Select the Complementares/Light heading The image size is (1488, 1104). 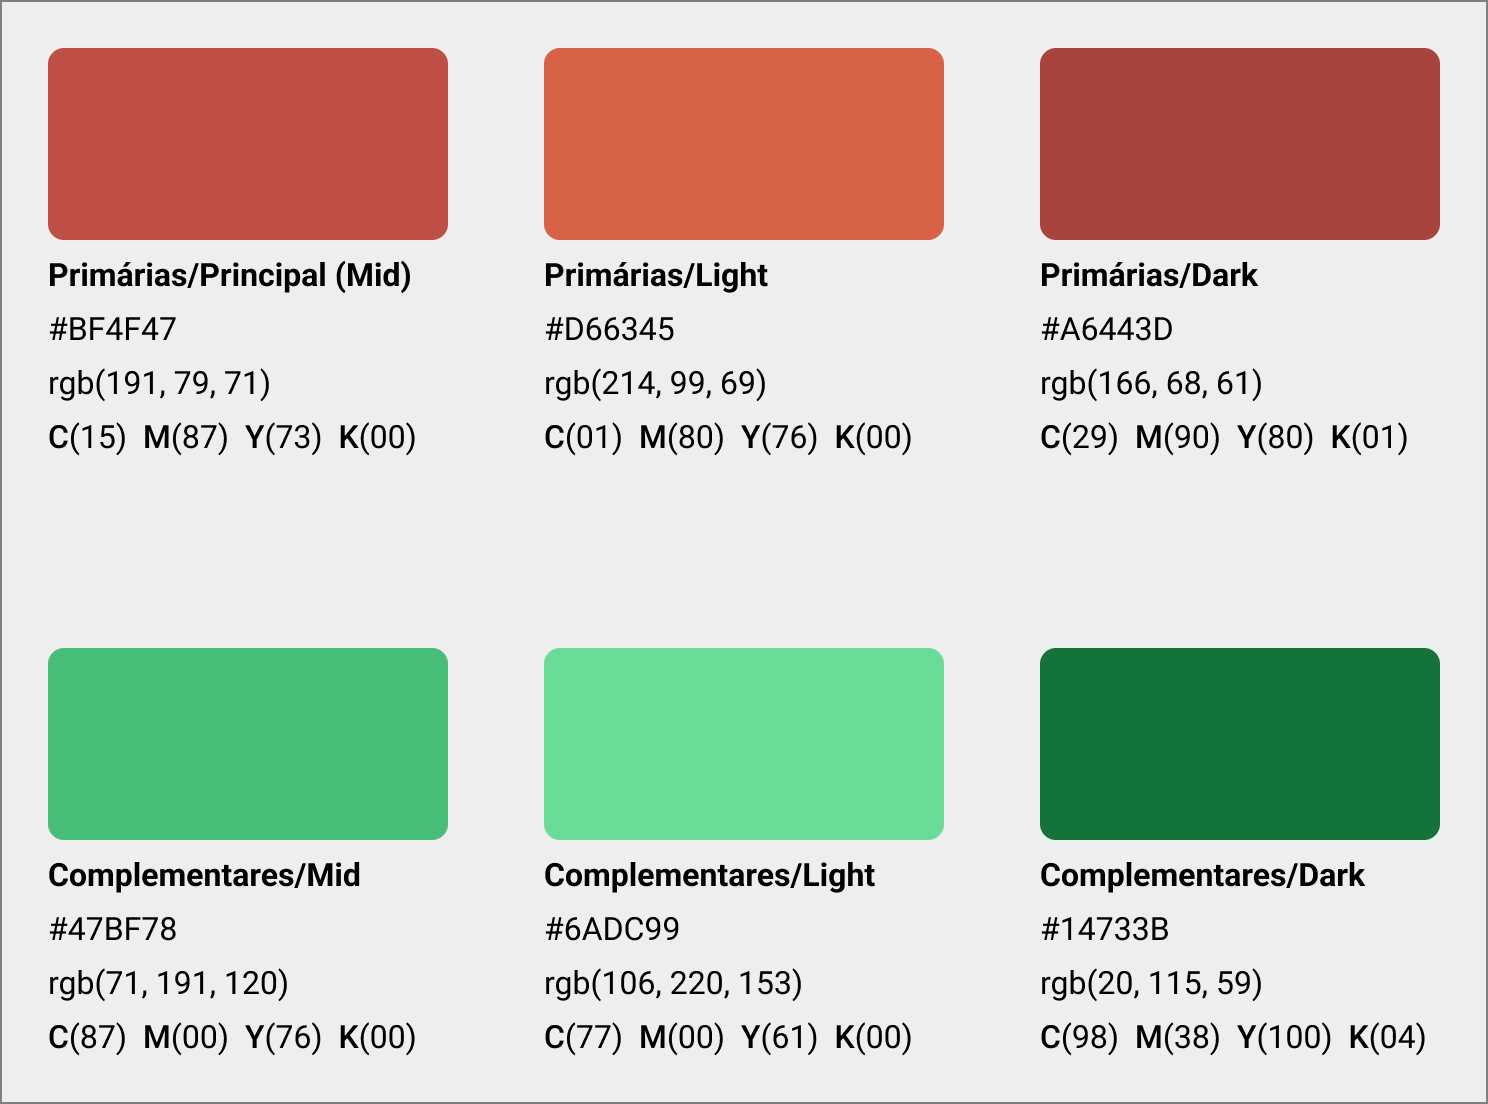click(x=709, y=875)
